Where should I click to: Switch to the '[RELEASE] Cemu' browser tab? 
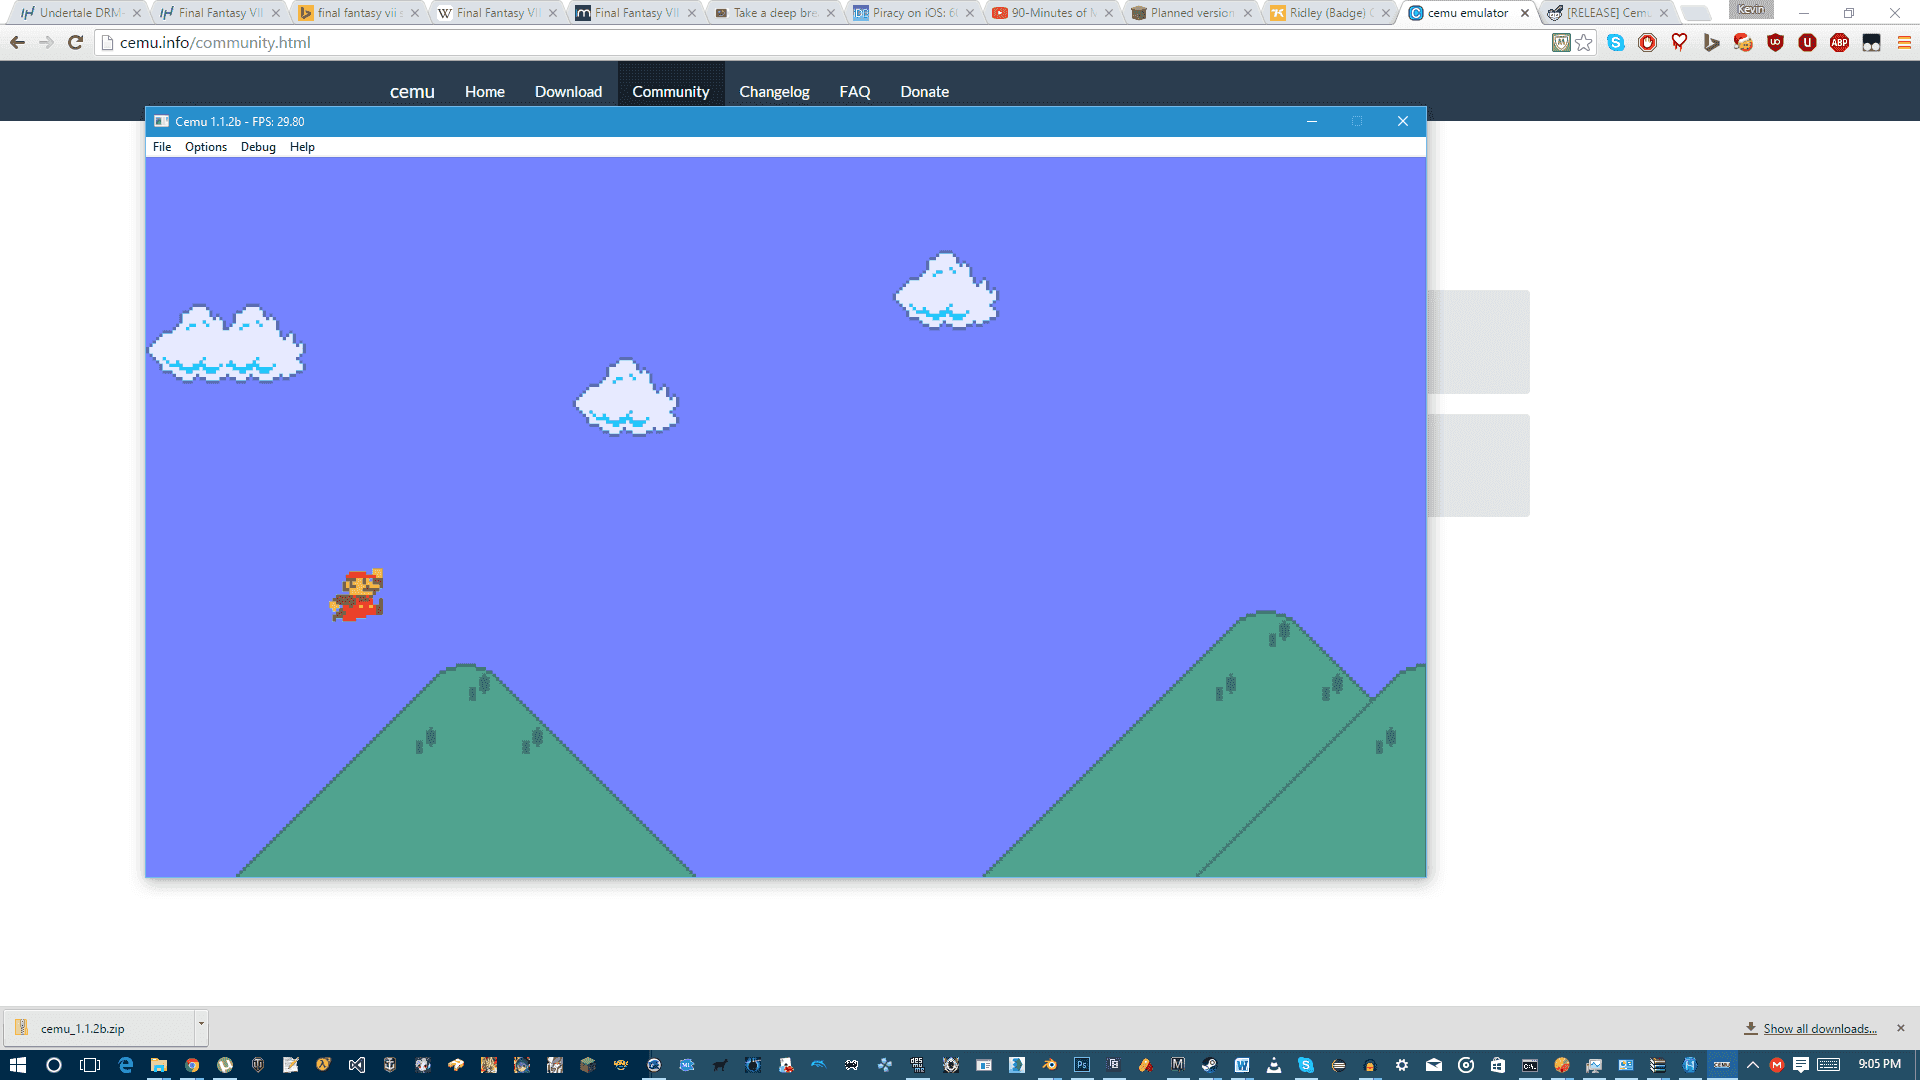1608,13
